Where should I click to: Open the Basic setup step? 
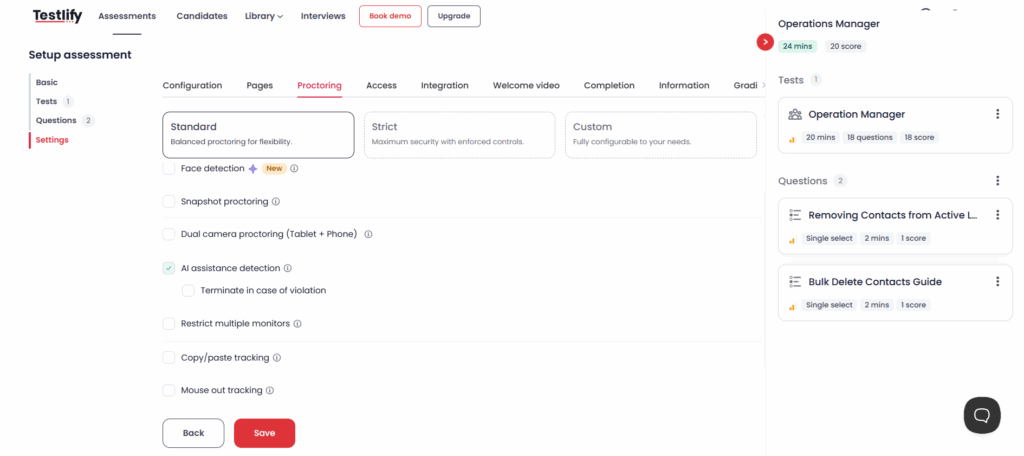coord(46,83)
